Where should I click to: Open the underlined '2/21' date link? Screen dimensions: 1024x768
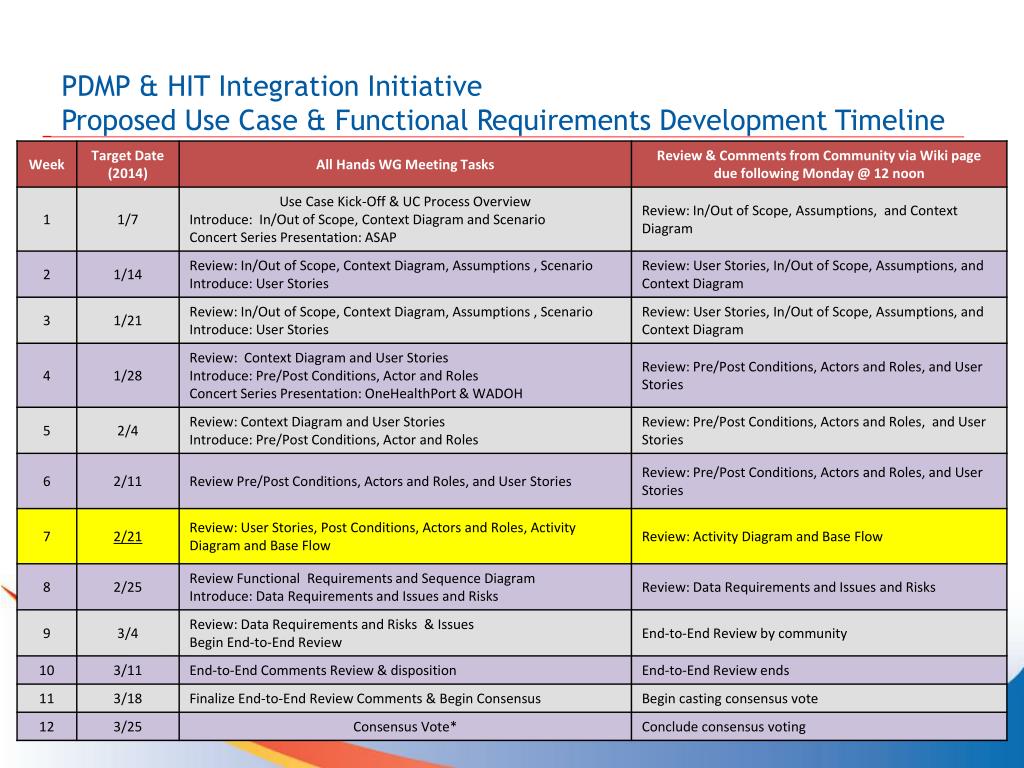tap(127, 537)
